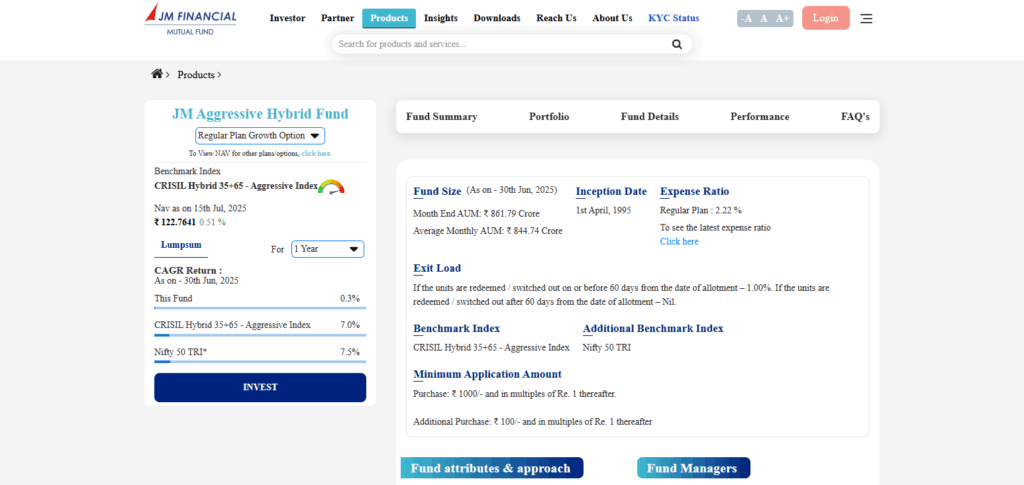
Task: Switch to Fund Summary tab
Action: point(441,117)
